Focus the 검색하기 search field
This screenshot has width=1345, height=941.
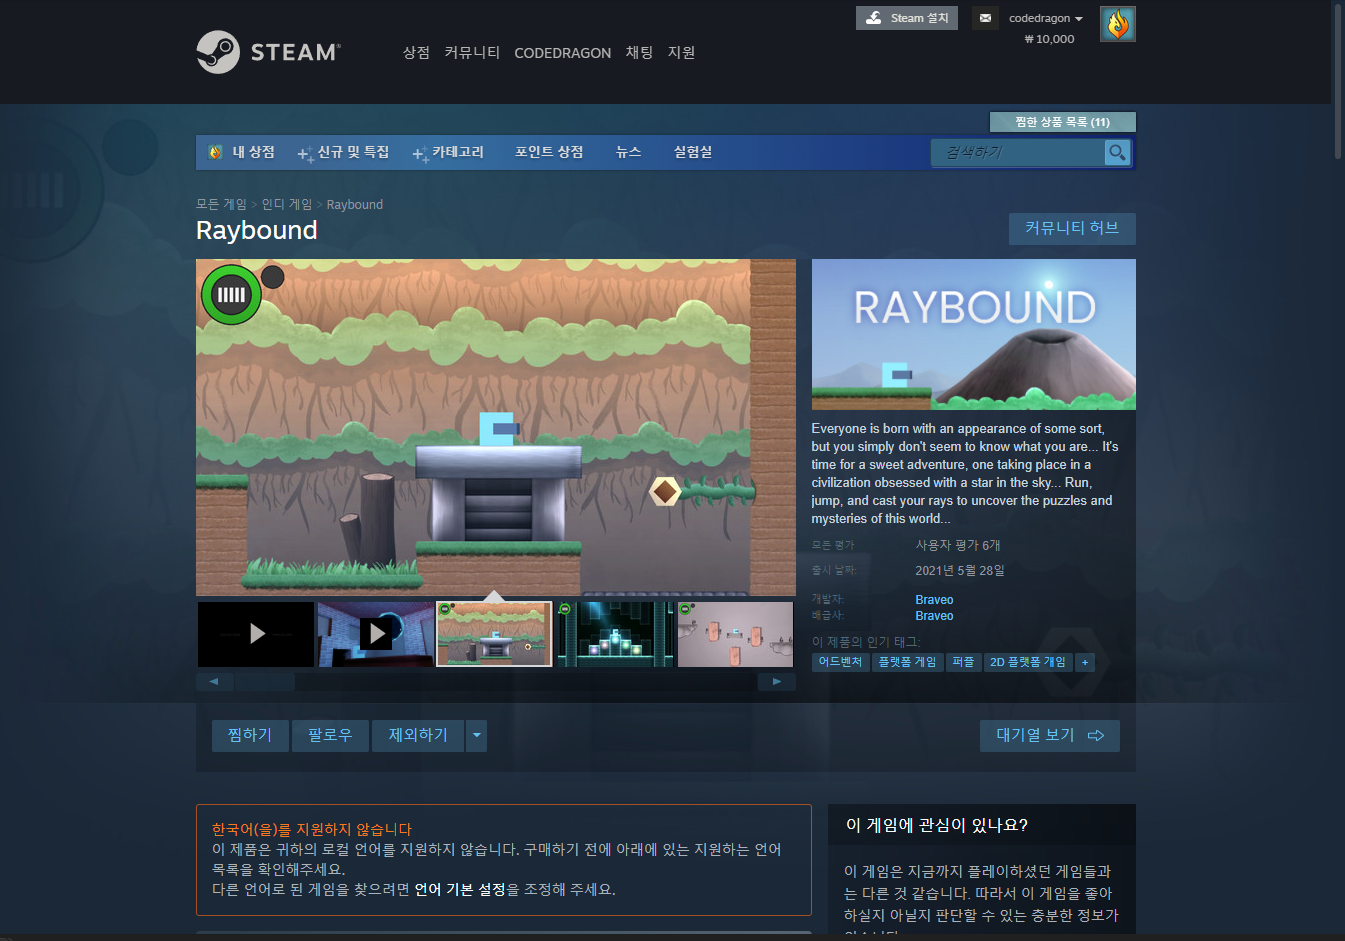click(1018, 152)
